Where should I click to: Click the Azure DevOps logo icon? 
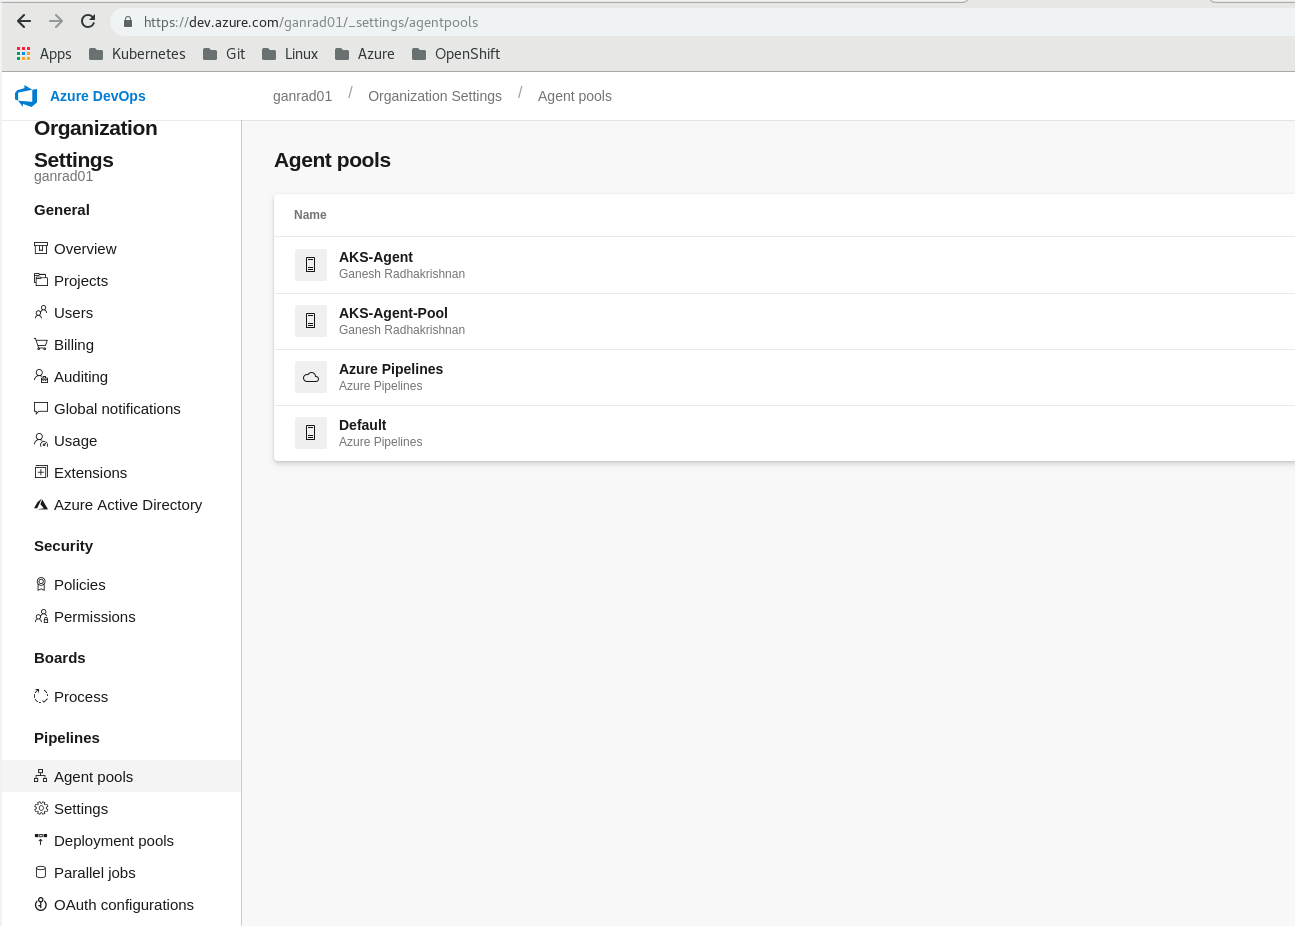(x=26, y=96)
